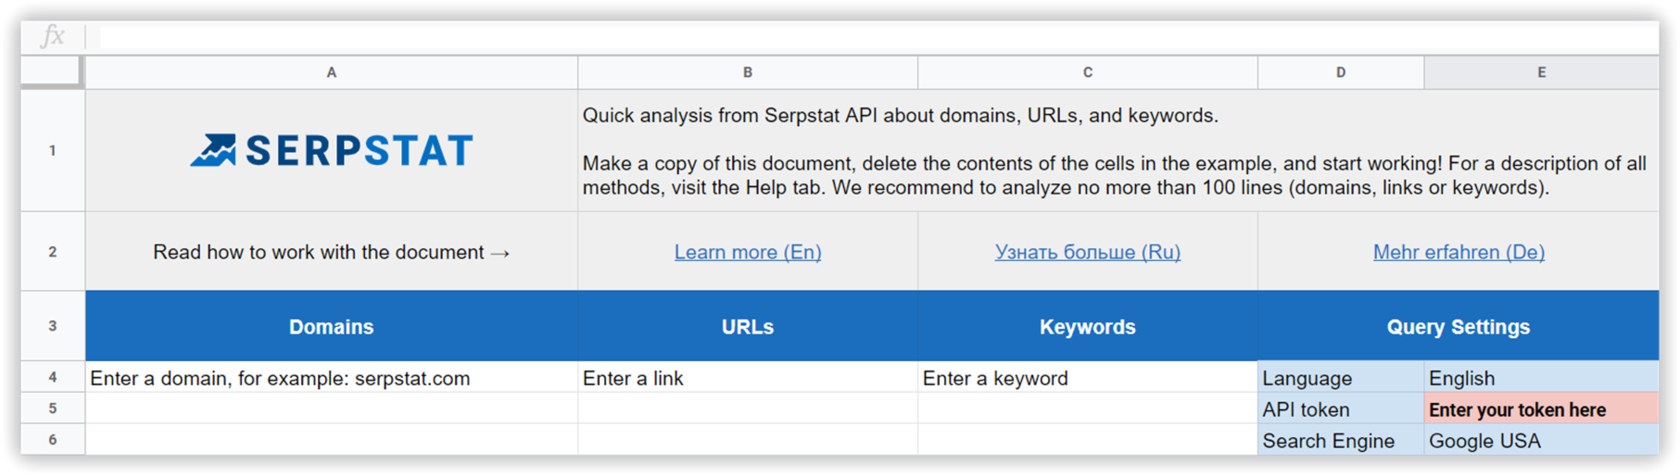Select column D header

pyautogui.click(x=1340, y=72)
